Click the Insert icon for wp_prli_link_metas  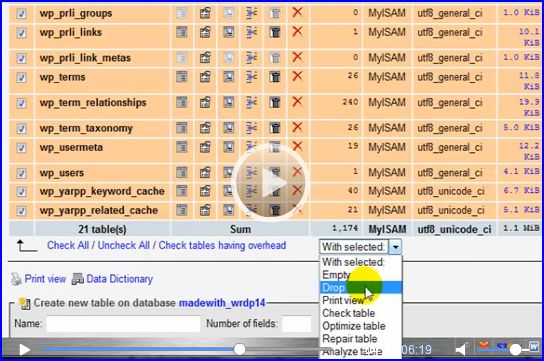[252, 58]
